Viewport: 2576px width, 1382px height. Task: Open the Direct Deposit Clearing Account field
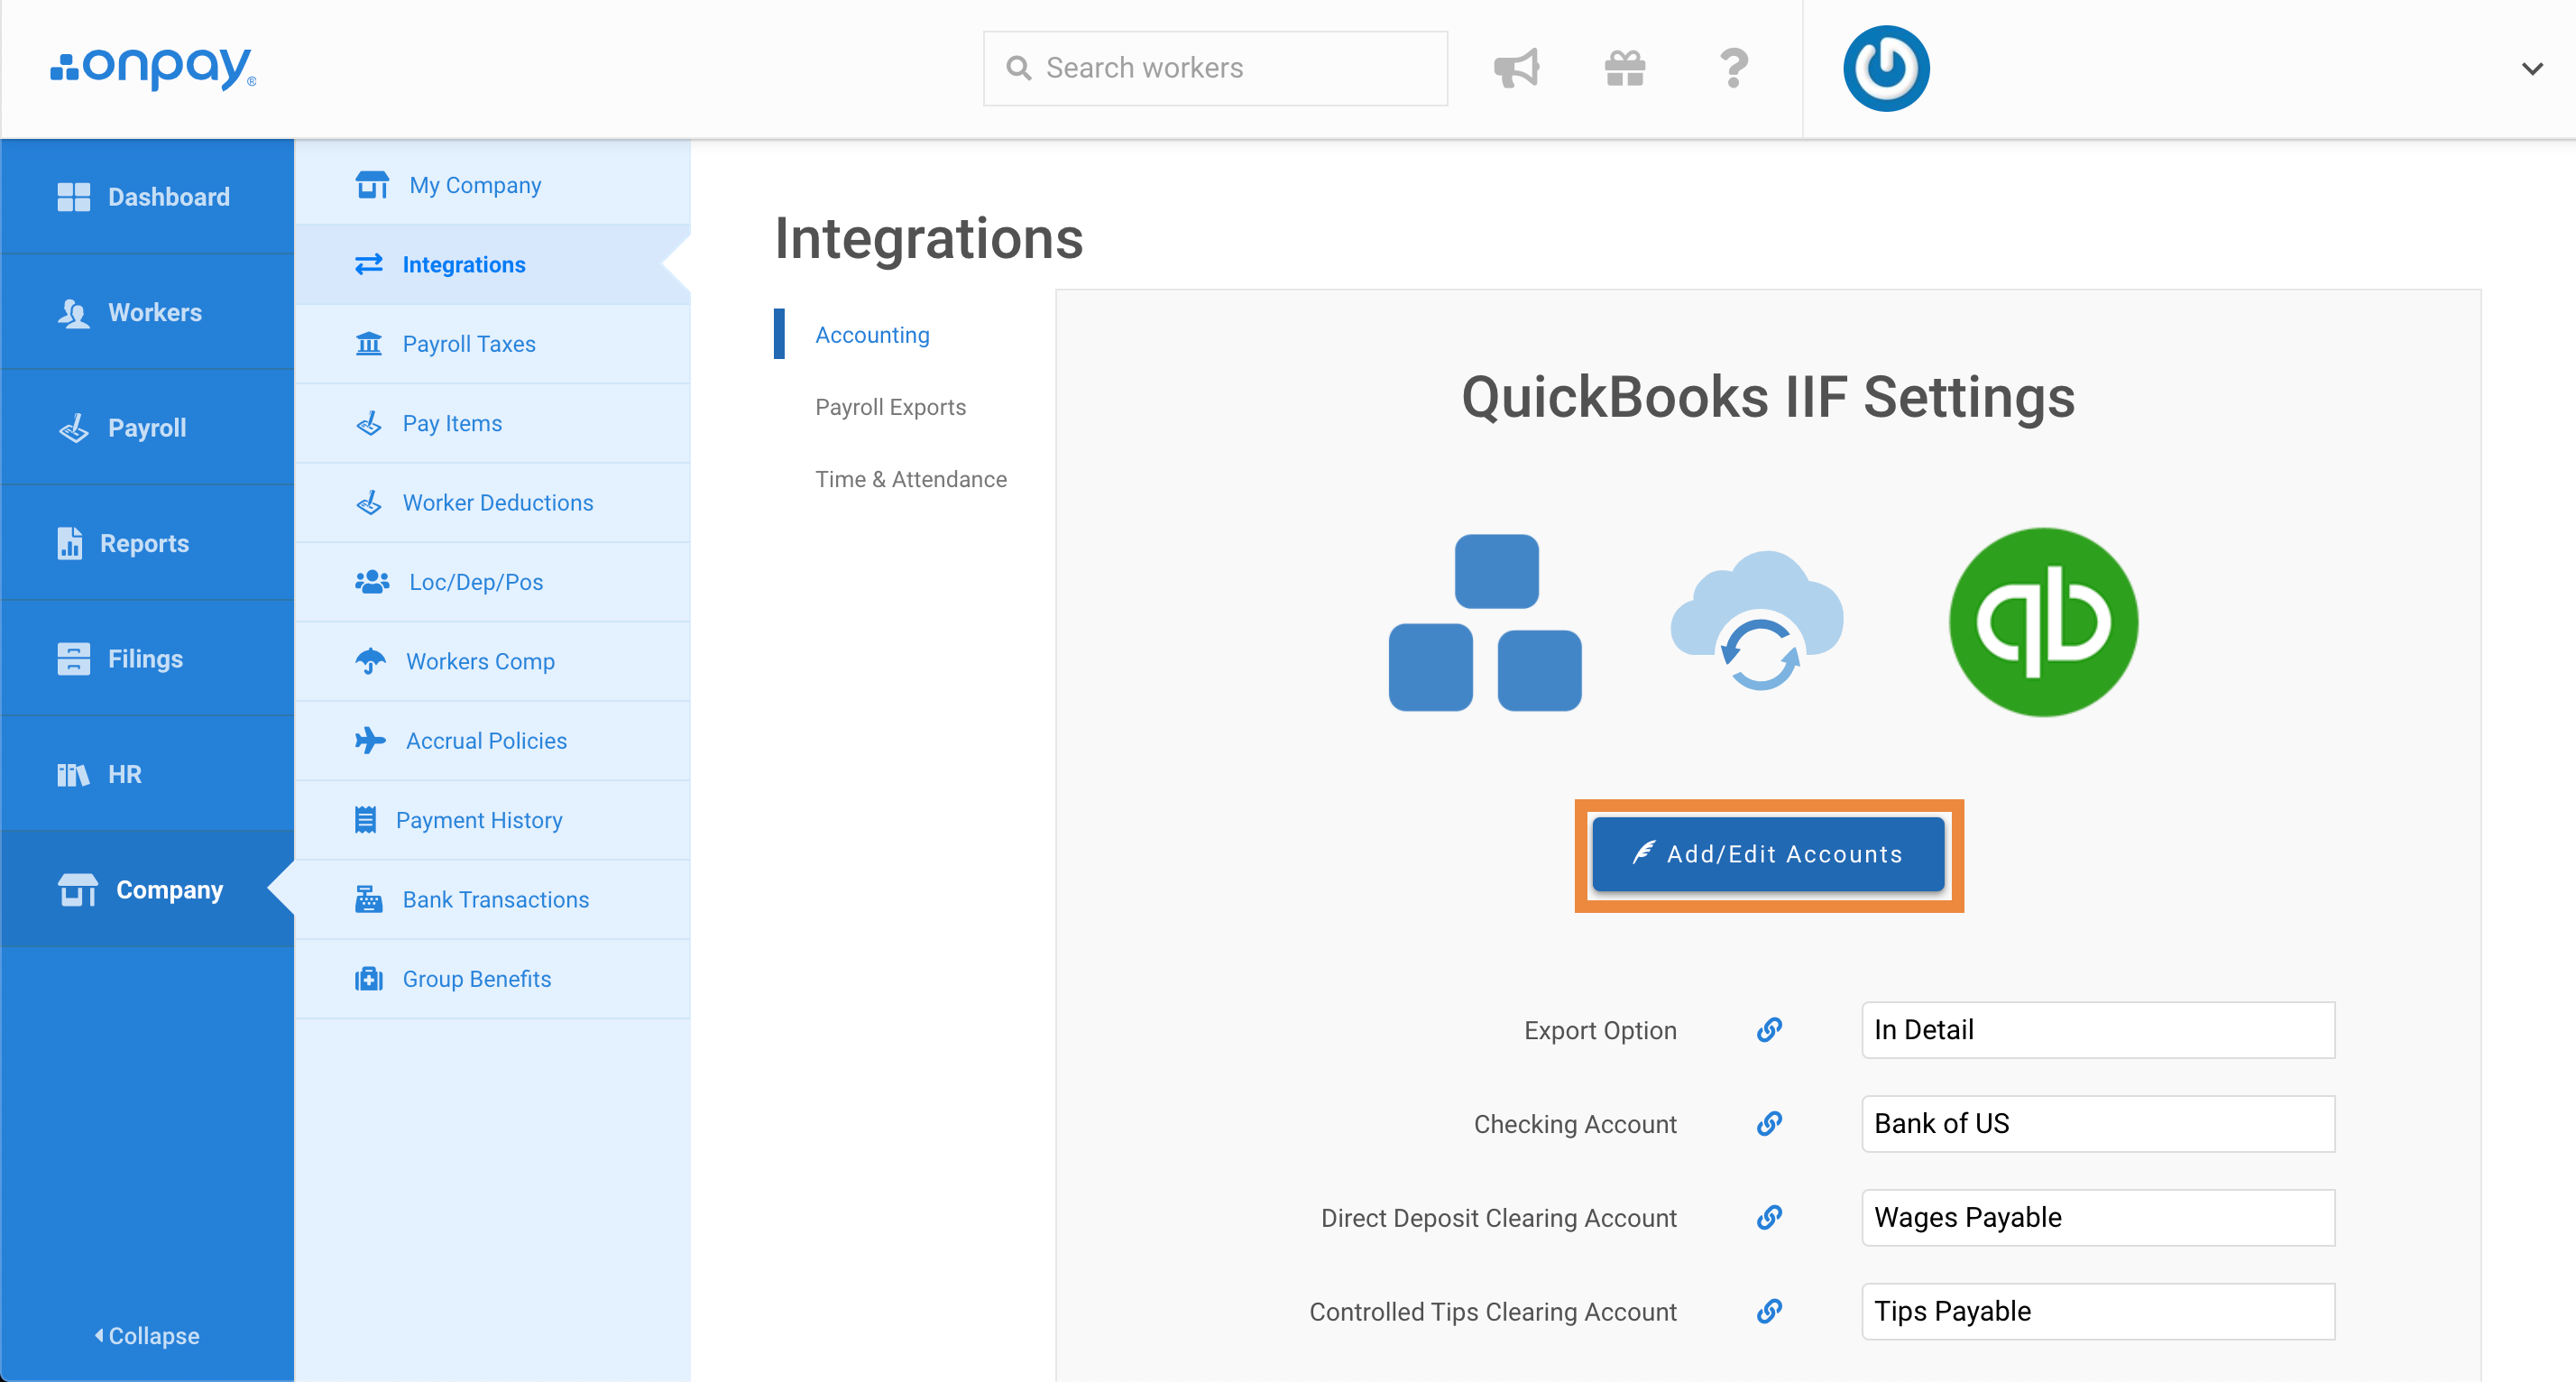point(2098,1218)
